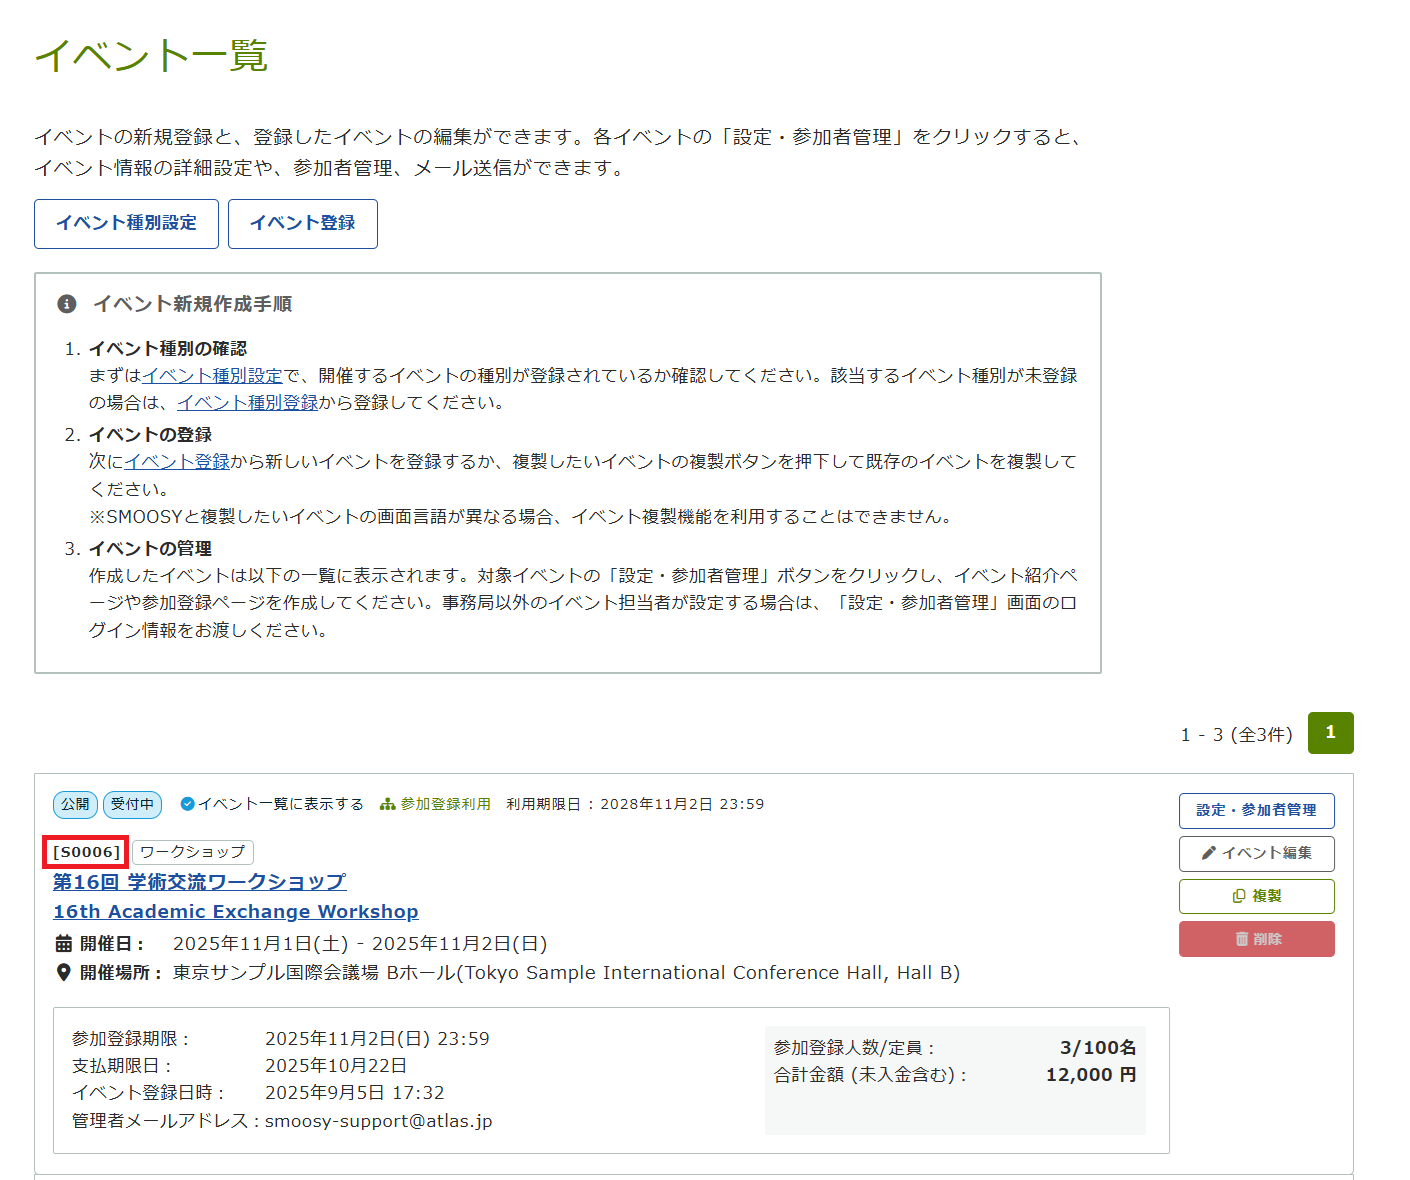Select page 1 in pagination
The height and width of the screenshot is (1180, 1410).
point(1330,733)
